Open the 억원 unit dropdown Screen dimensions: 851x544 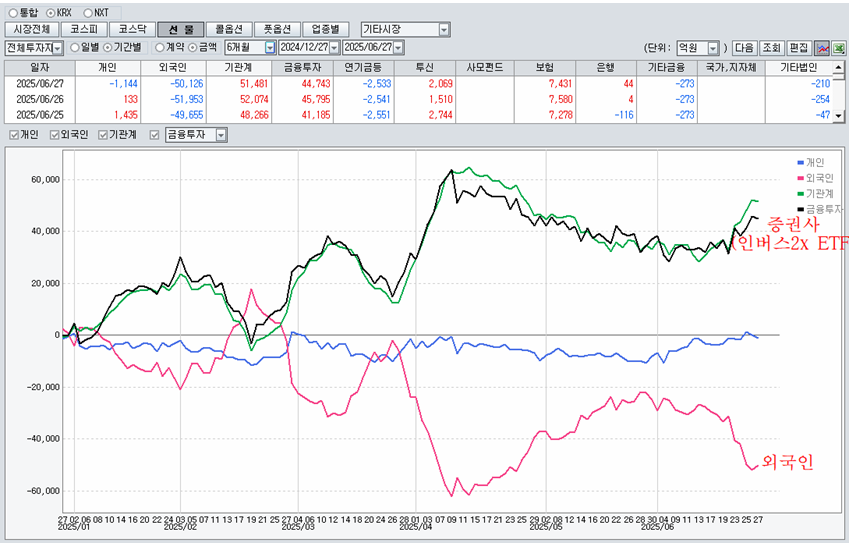click(712, 48)
